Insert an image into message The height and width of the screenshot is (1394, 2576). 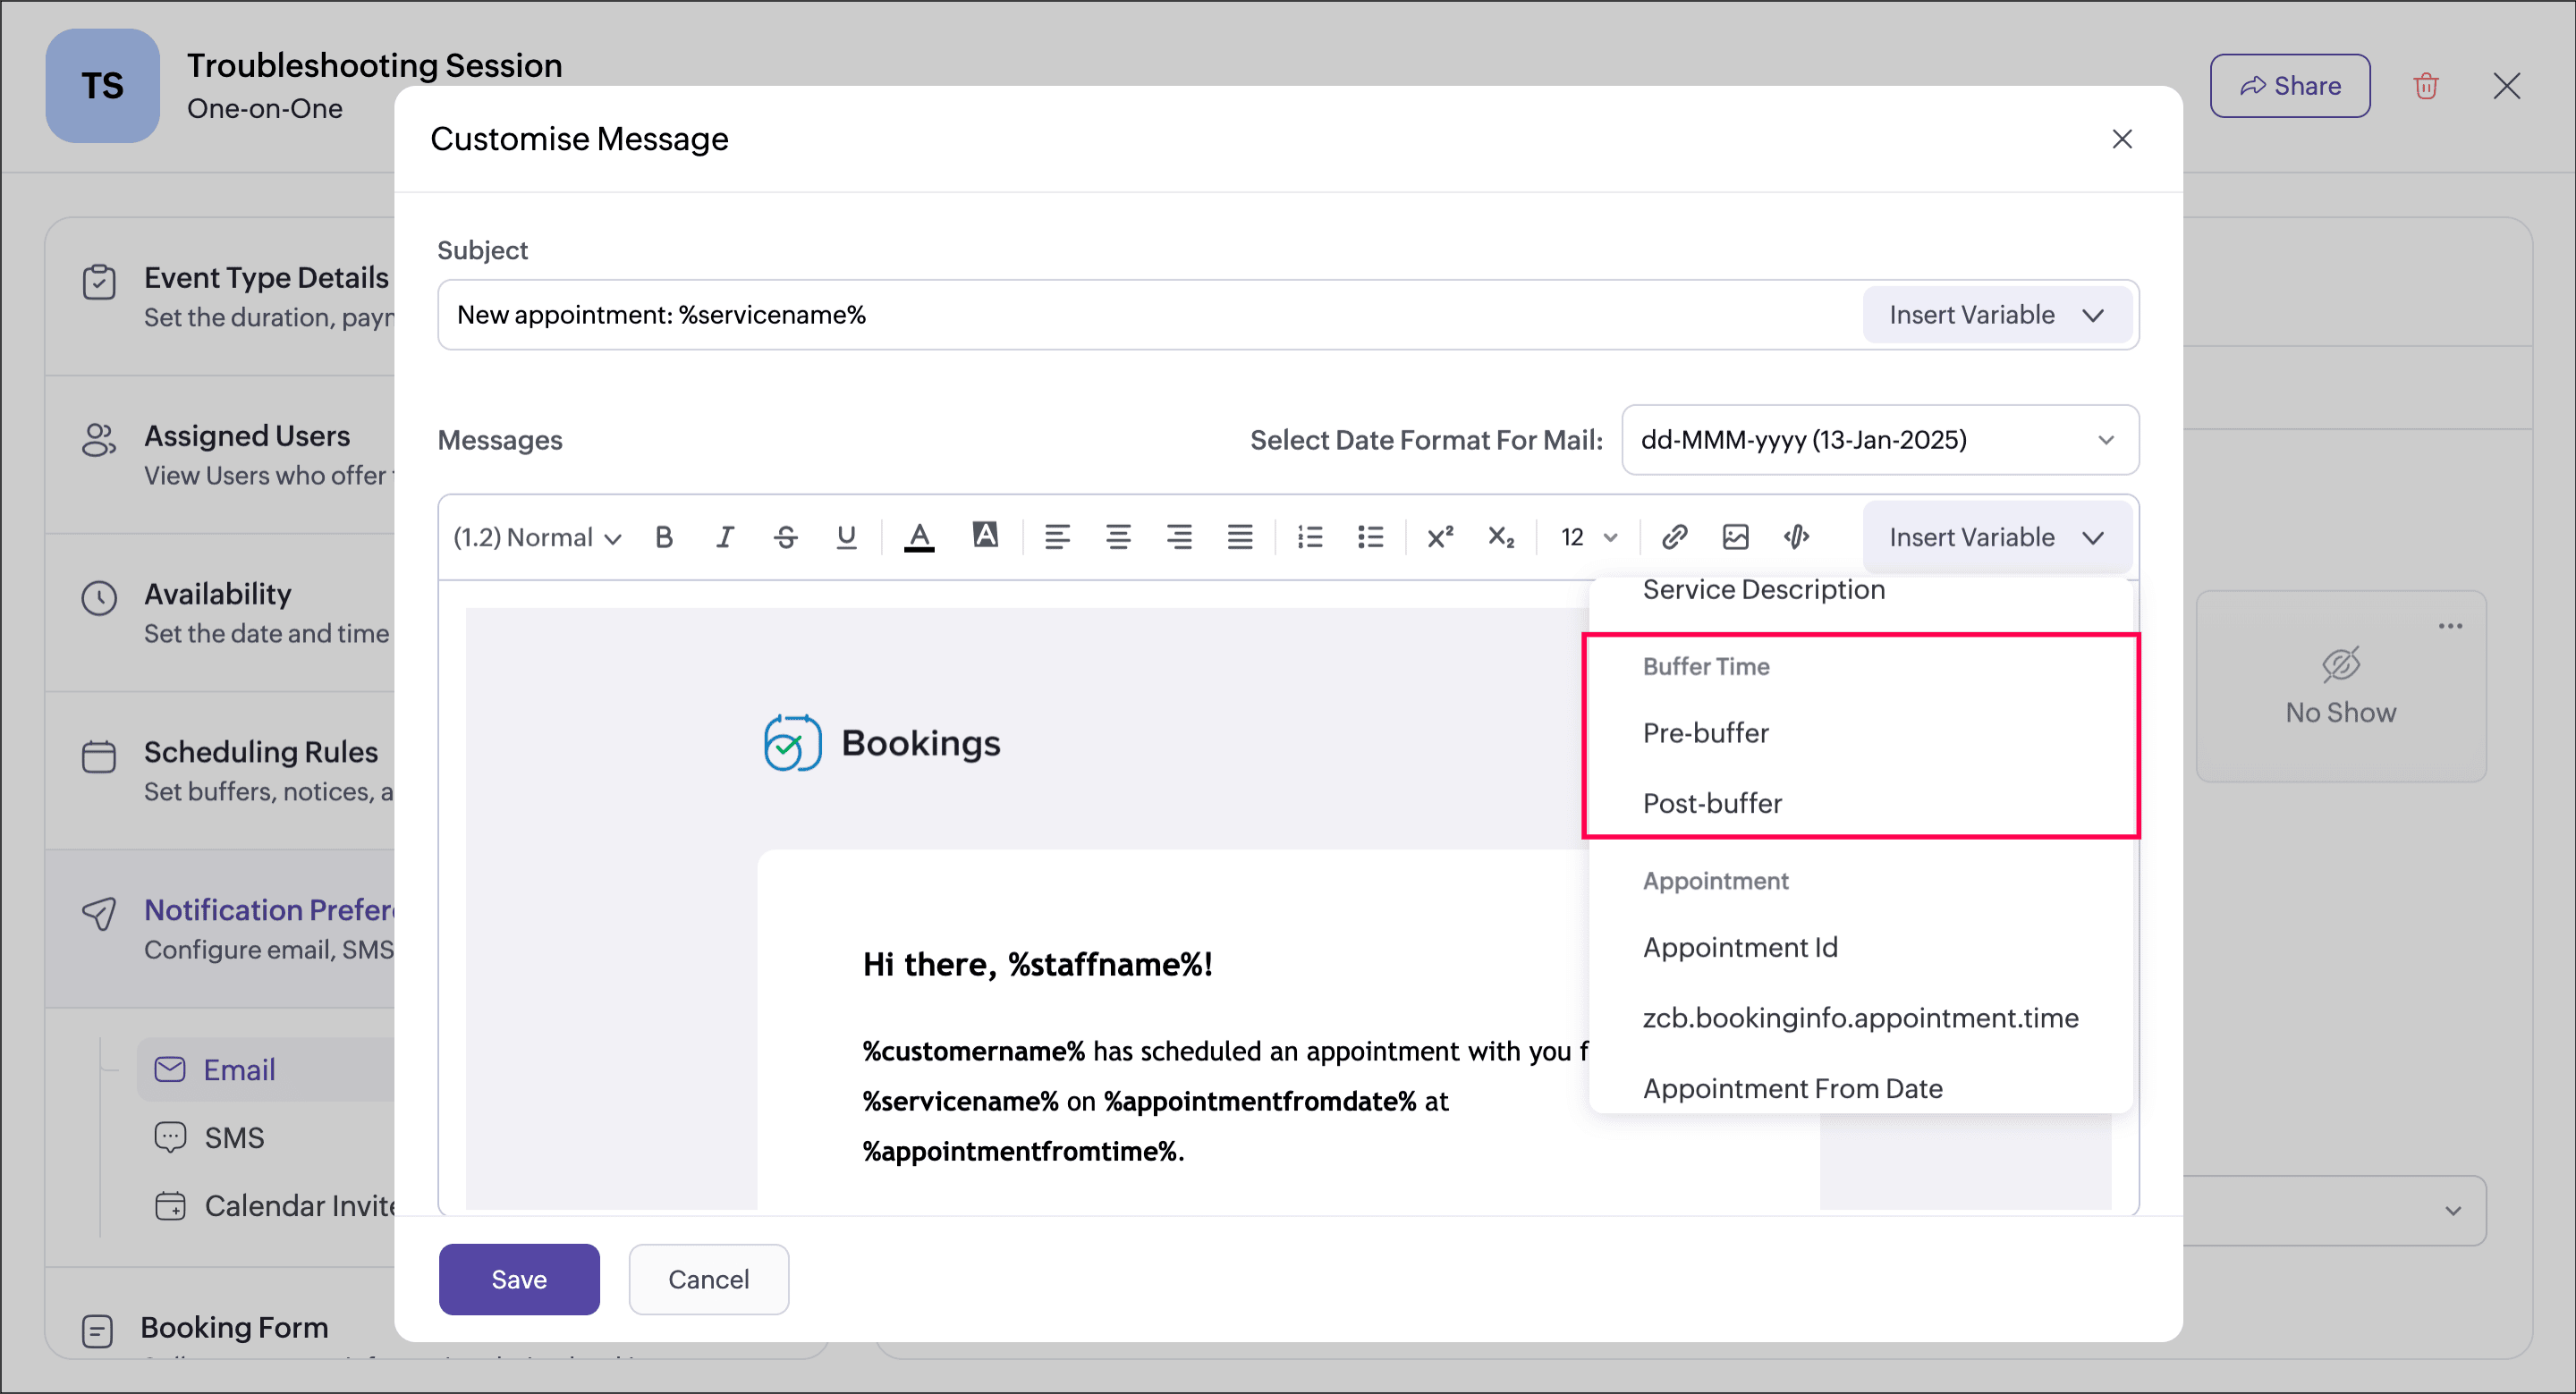pos(1735,537)
